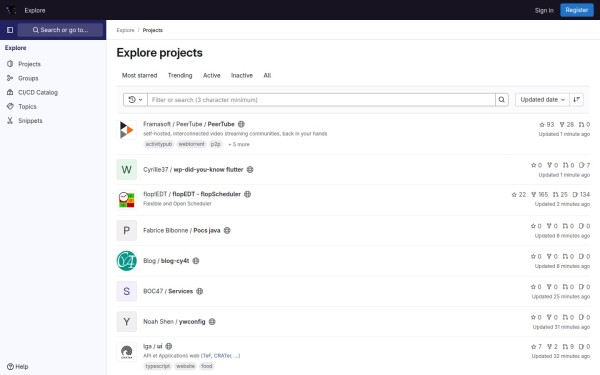This screenshot has width=600, height=375.
Task: Open the Framasoft / PeerTube / PeerTube project
Action: 189,124
